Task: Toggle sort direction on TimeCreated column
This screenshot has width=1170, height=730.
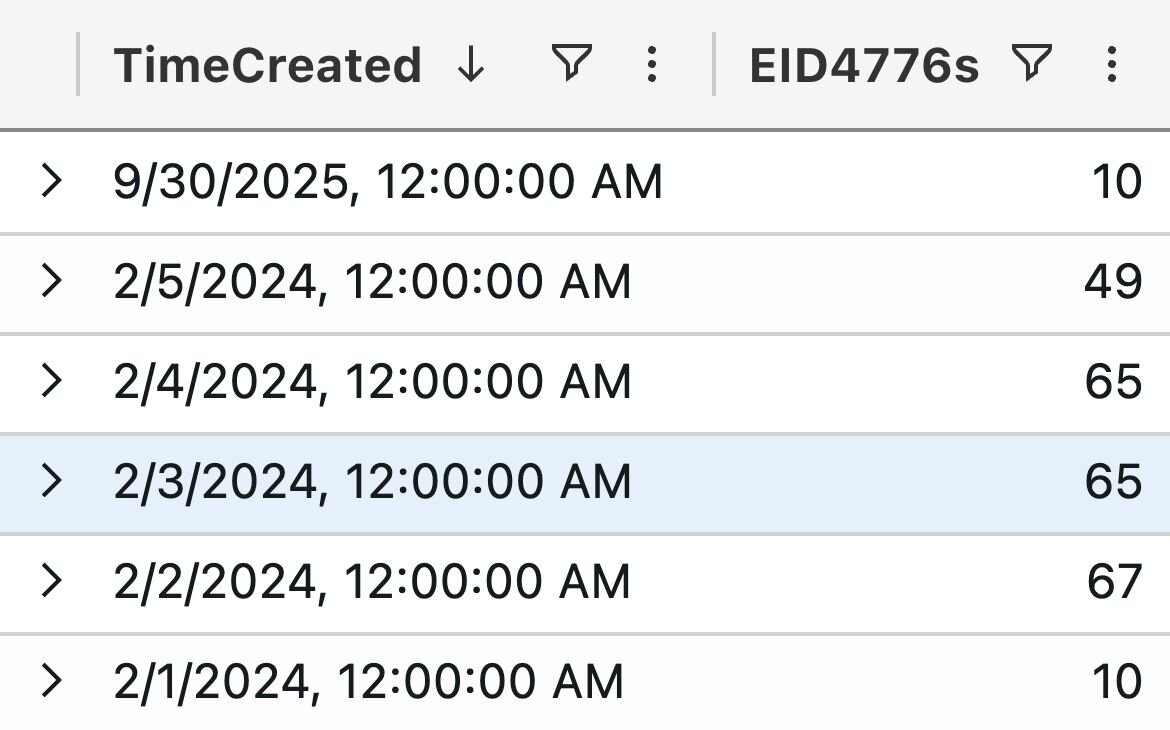Action: coord(469,65)
